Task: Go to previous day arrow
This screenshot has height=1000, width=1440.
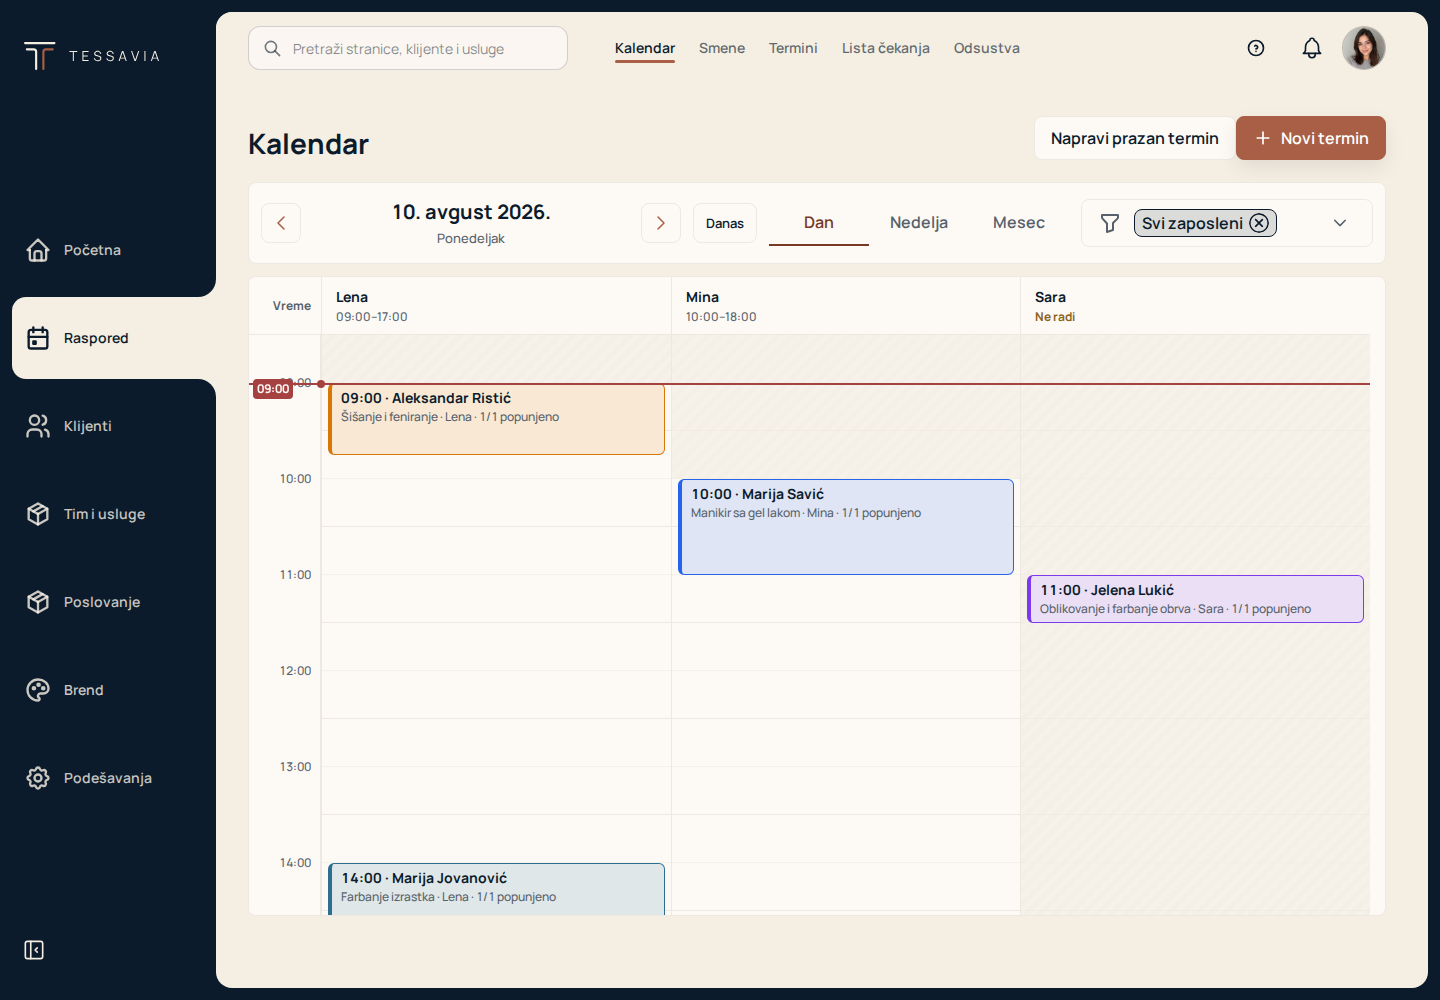Action: (281, 223)
